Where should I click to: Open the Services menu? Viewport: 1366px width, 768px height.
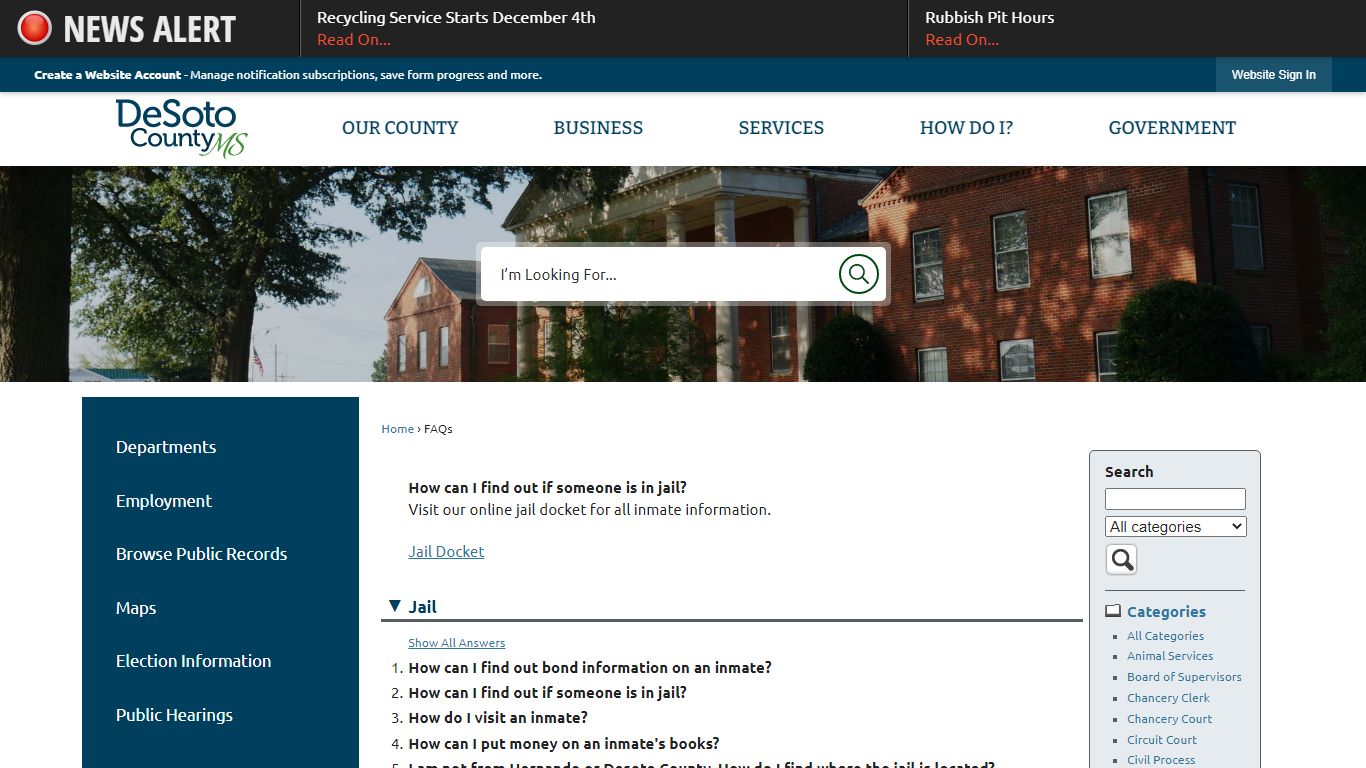(781, 128)
